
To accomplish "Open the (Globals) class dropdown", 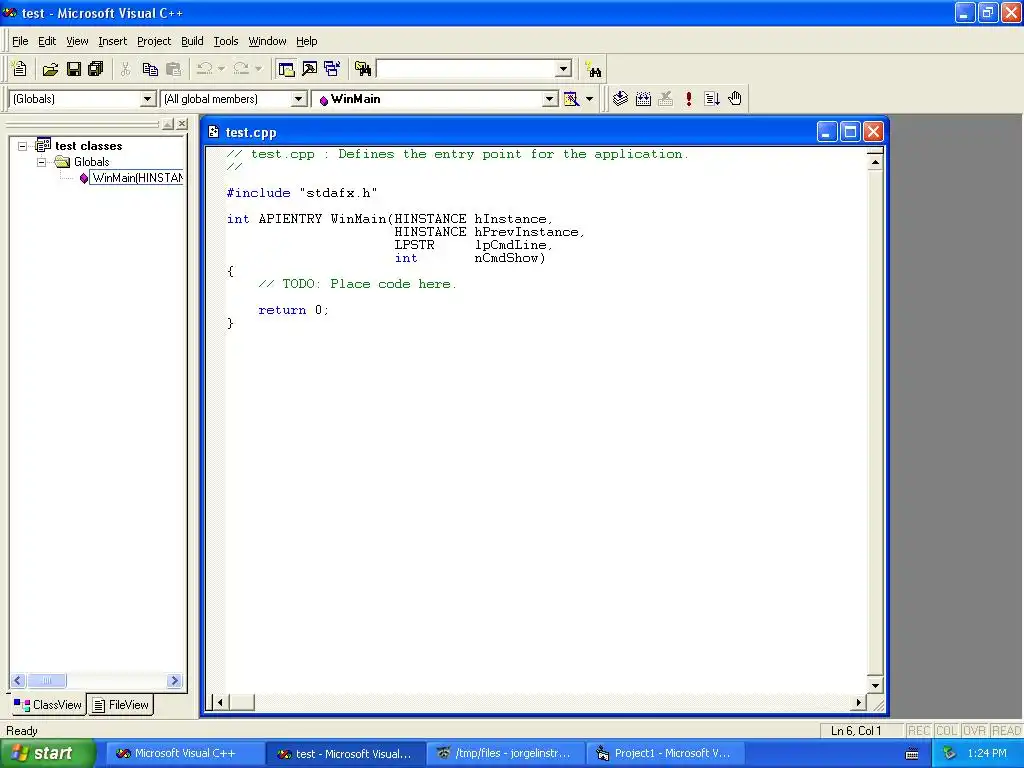I will click(x=148, y=99).
